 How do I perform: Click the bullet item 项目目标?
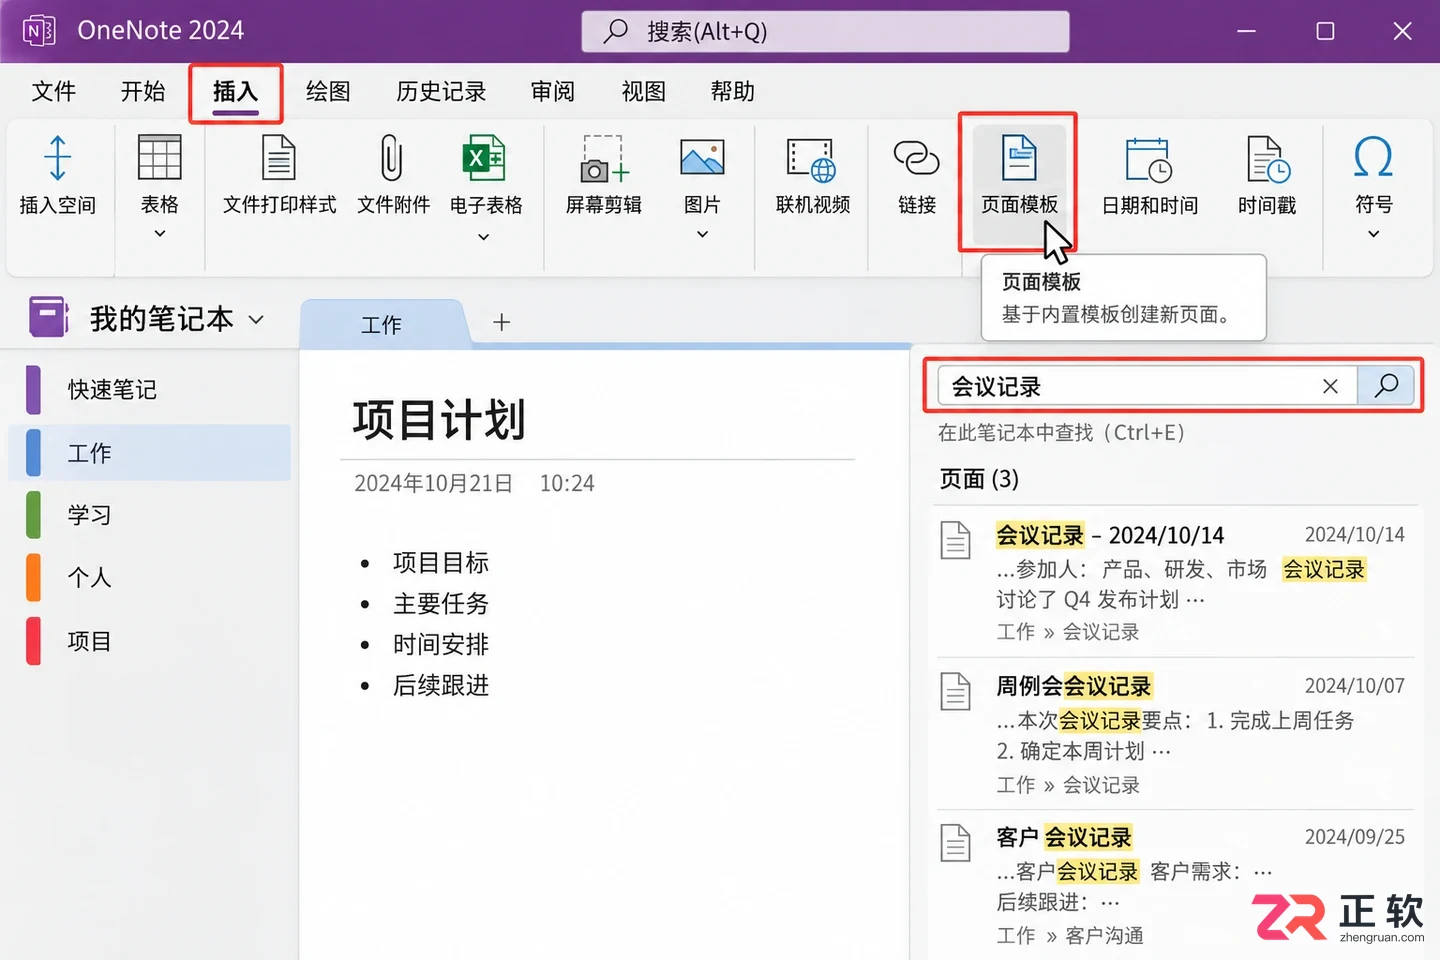pos(441,563)
